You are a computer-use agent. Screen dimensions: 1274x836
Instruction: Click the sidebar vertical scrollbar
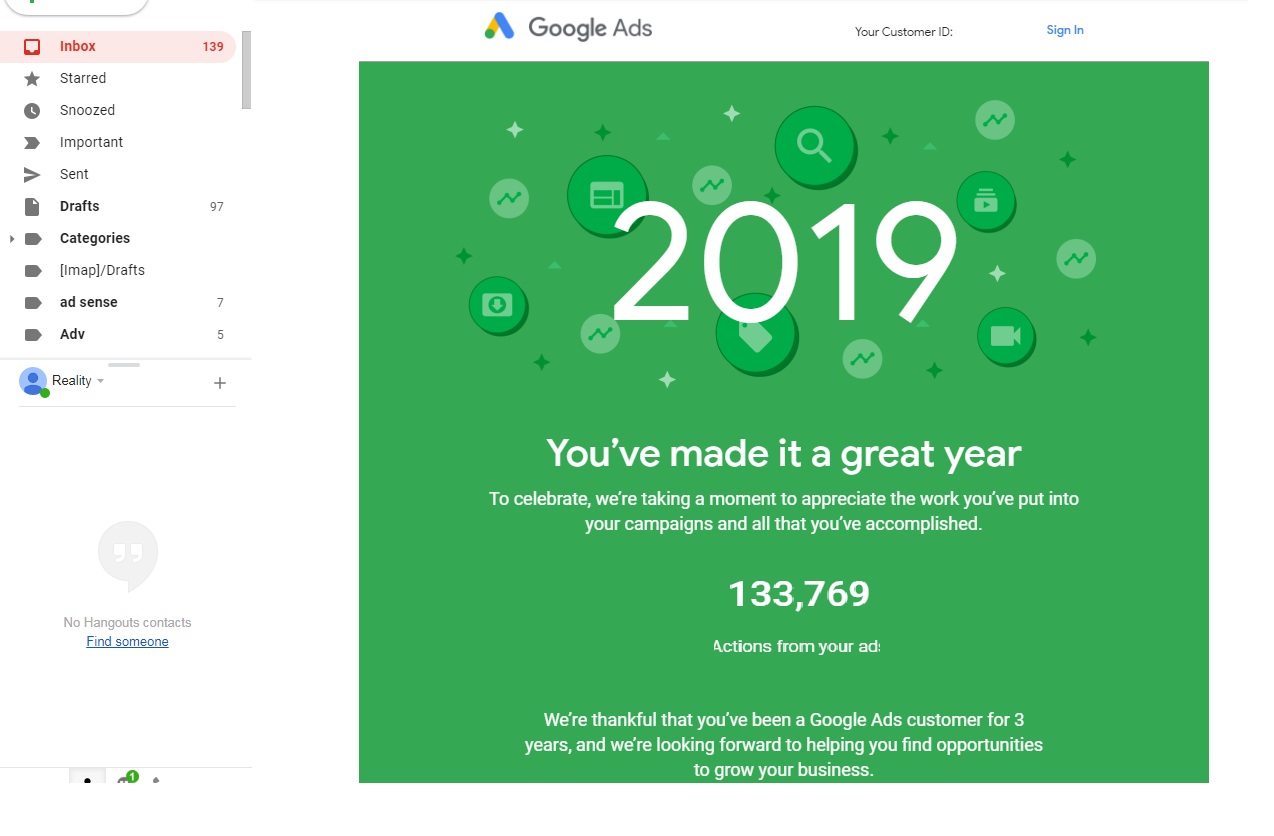point(246,70)
